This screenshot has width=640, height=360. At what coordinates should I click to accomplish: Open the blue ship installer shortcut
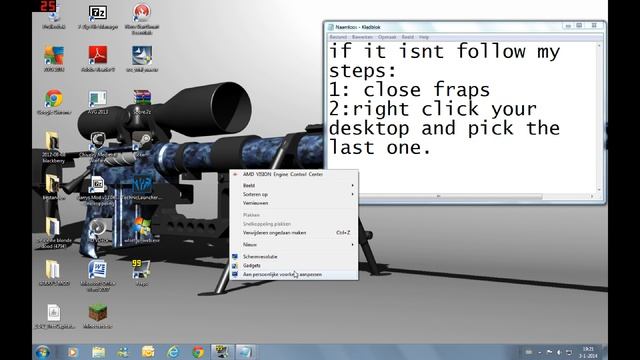pos(142,58)
